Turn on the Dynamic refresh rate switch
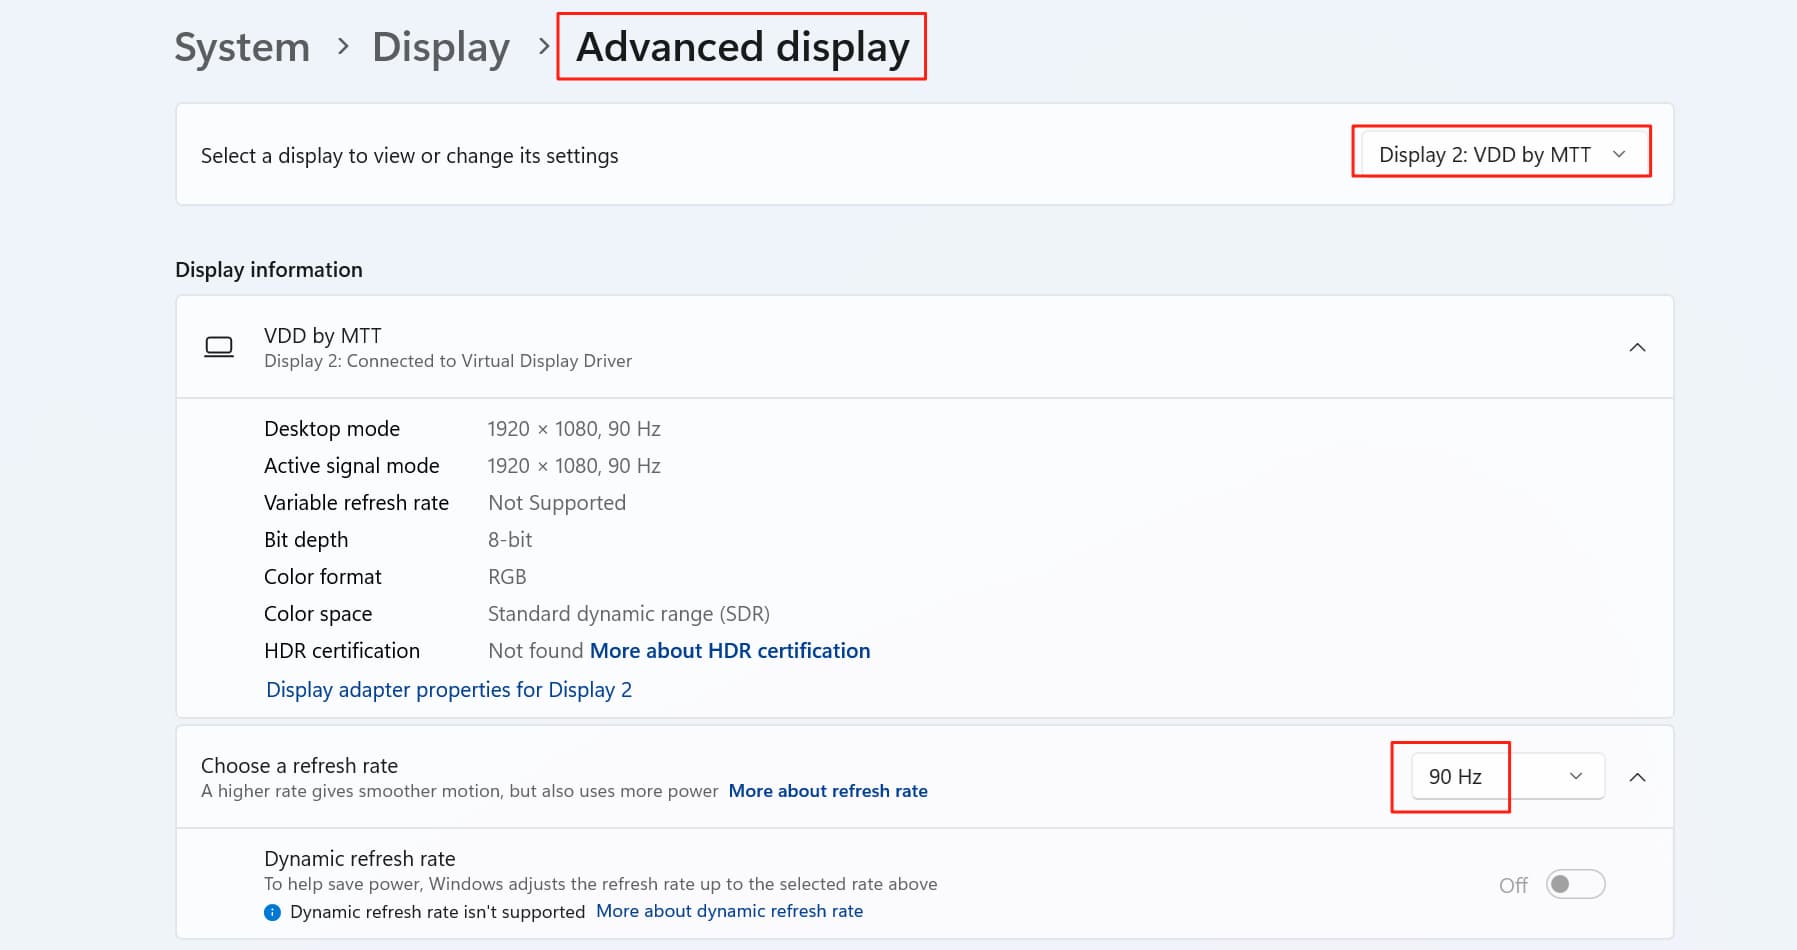Viewport: 1797px width, 950px height. [x=1574, y=884]
